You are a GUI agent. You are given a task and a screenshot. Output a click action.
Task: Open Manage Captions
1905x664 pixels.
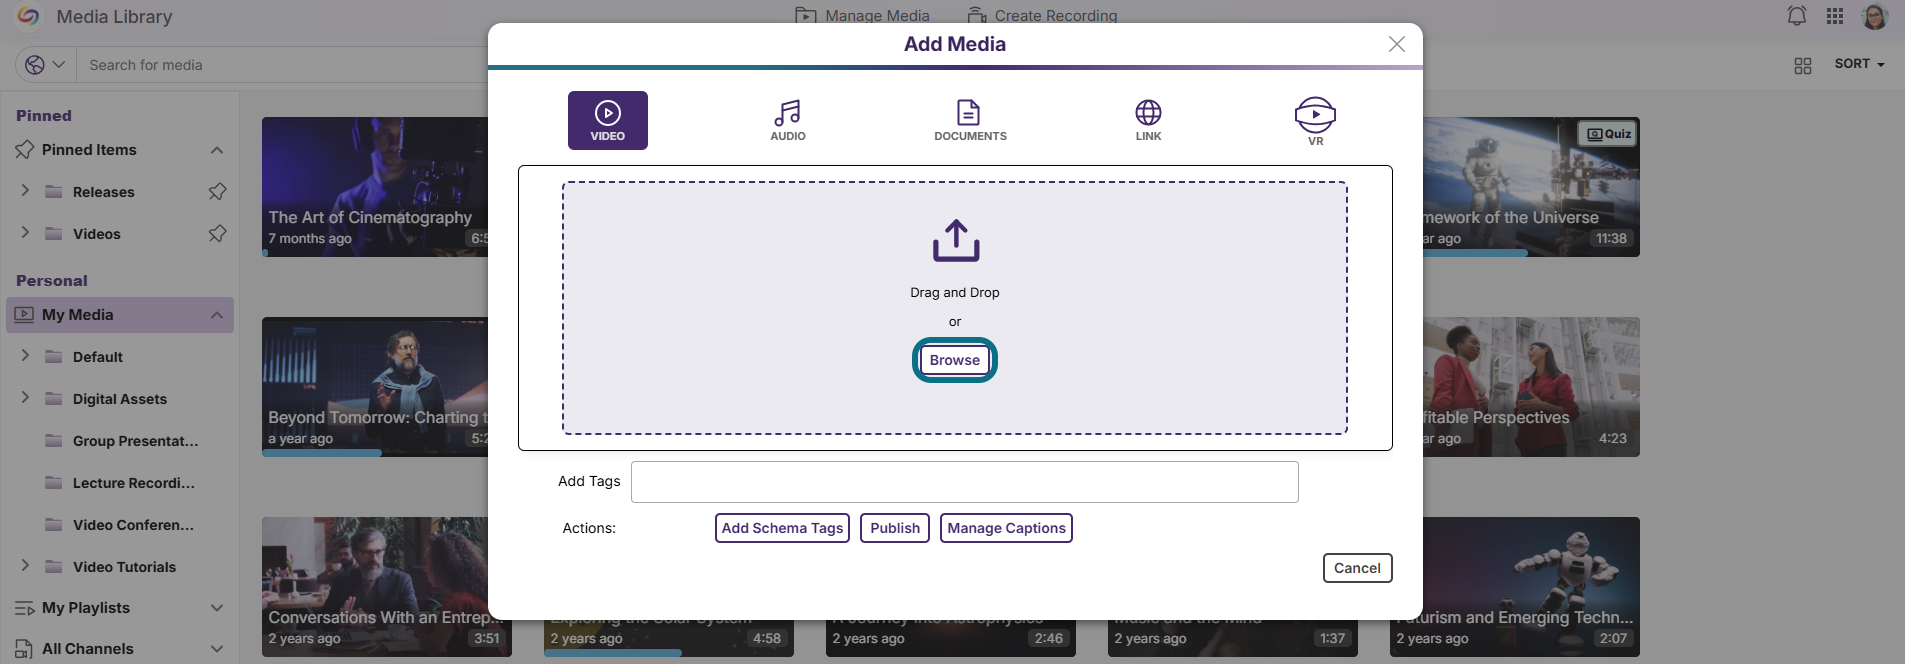pos(1006,528)
